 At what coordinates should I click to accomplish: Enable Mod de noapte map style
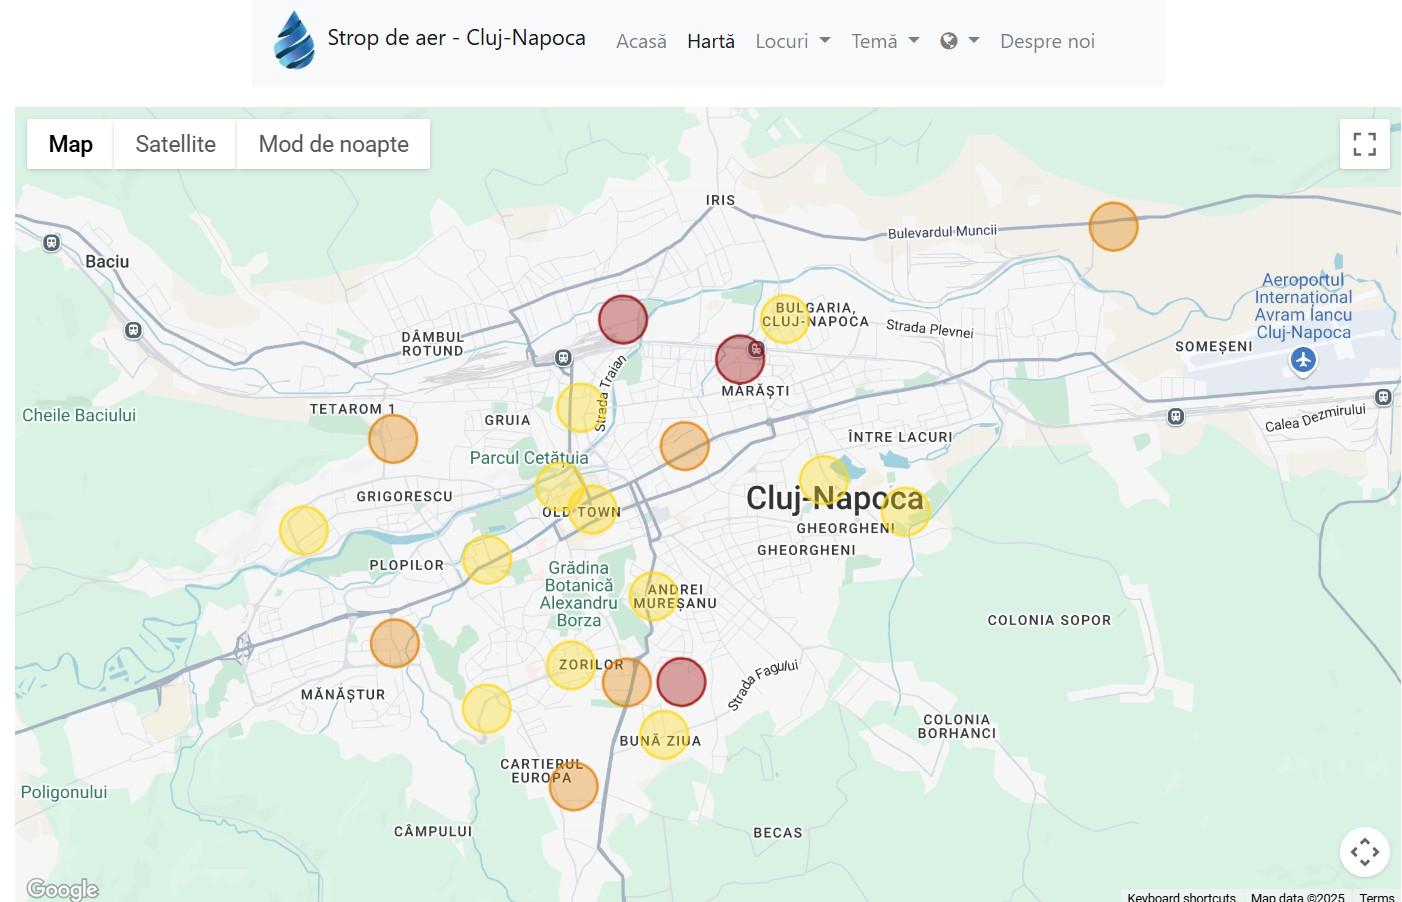(x=333, y=144)
